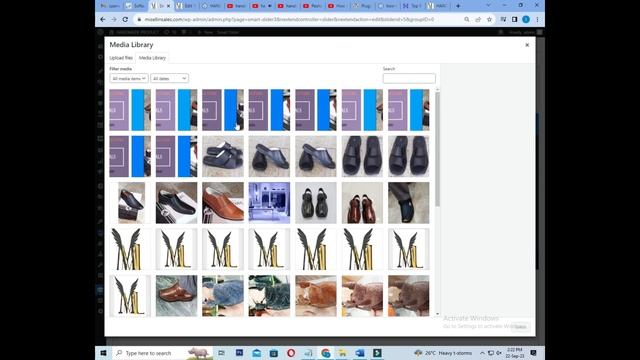Bookmark this page with the star
This screenshot has height=360, width=640.
[x=489, y=19]
